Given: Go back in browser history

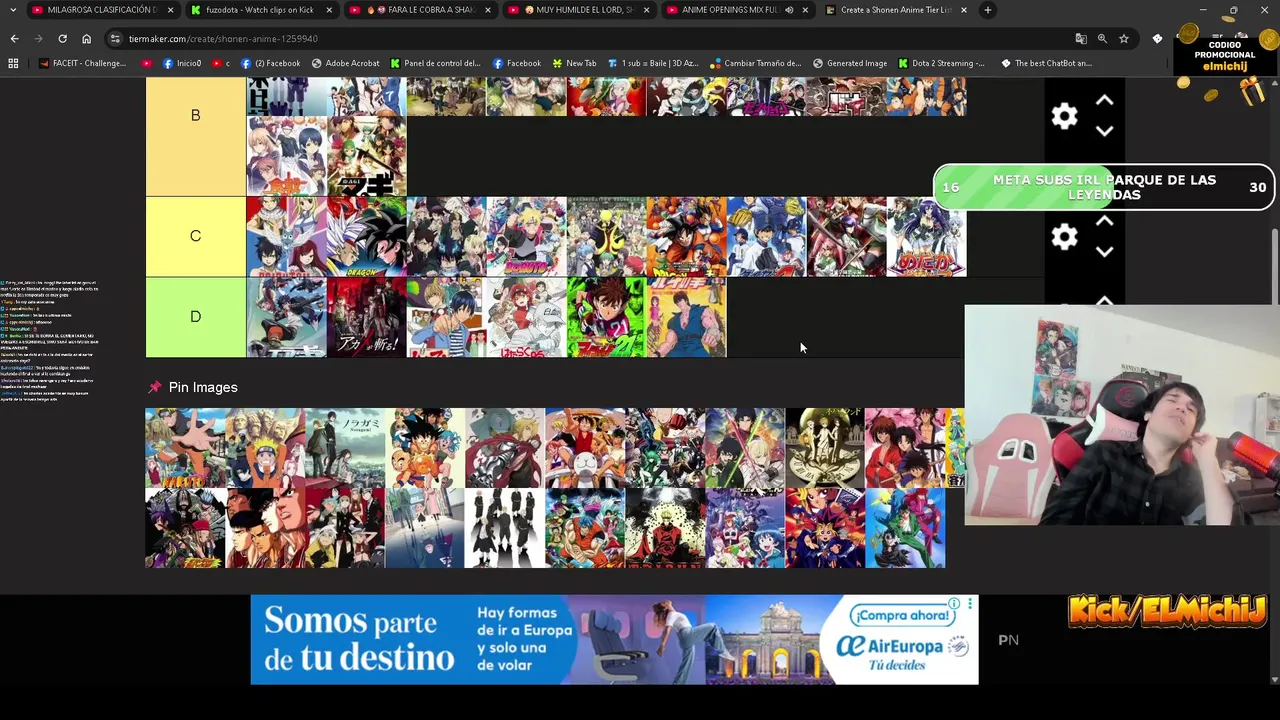Looking at the screenshot, I should pyautogui.click(x=14, y=38).
